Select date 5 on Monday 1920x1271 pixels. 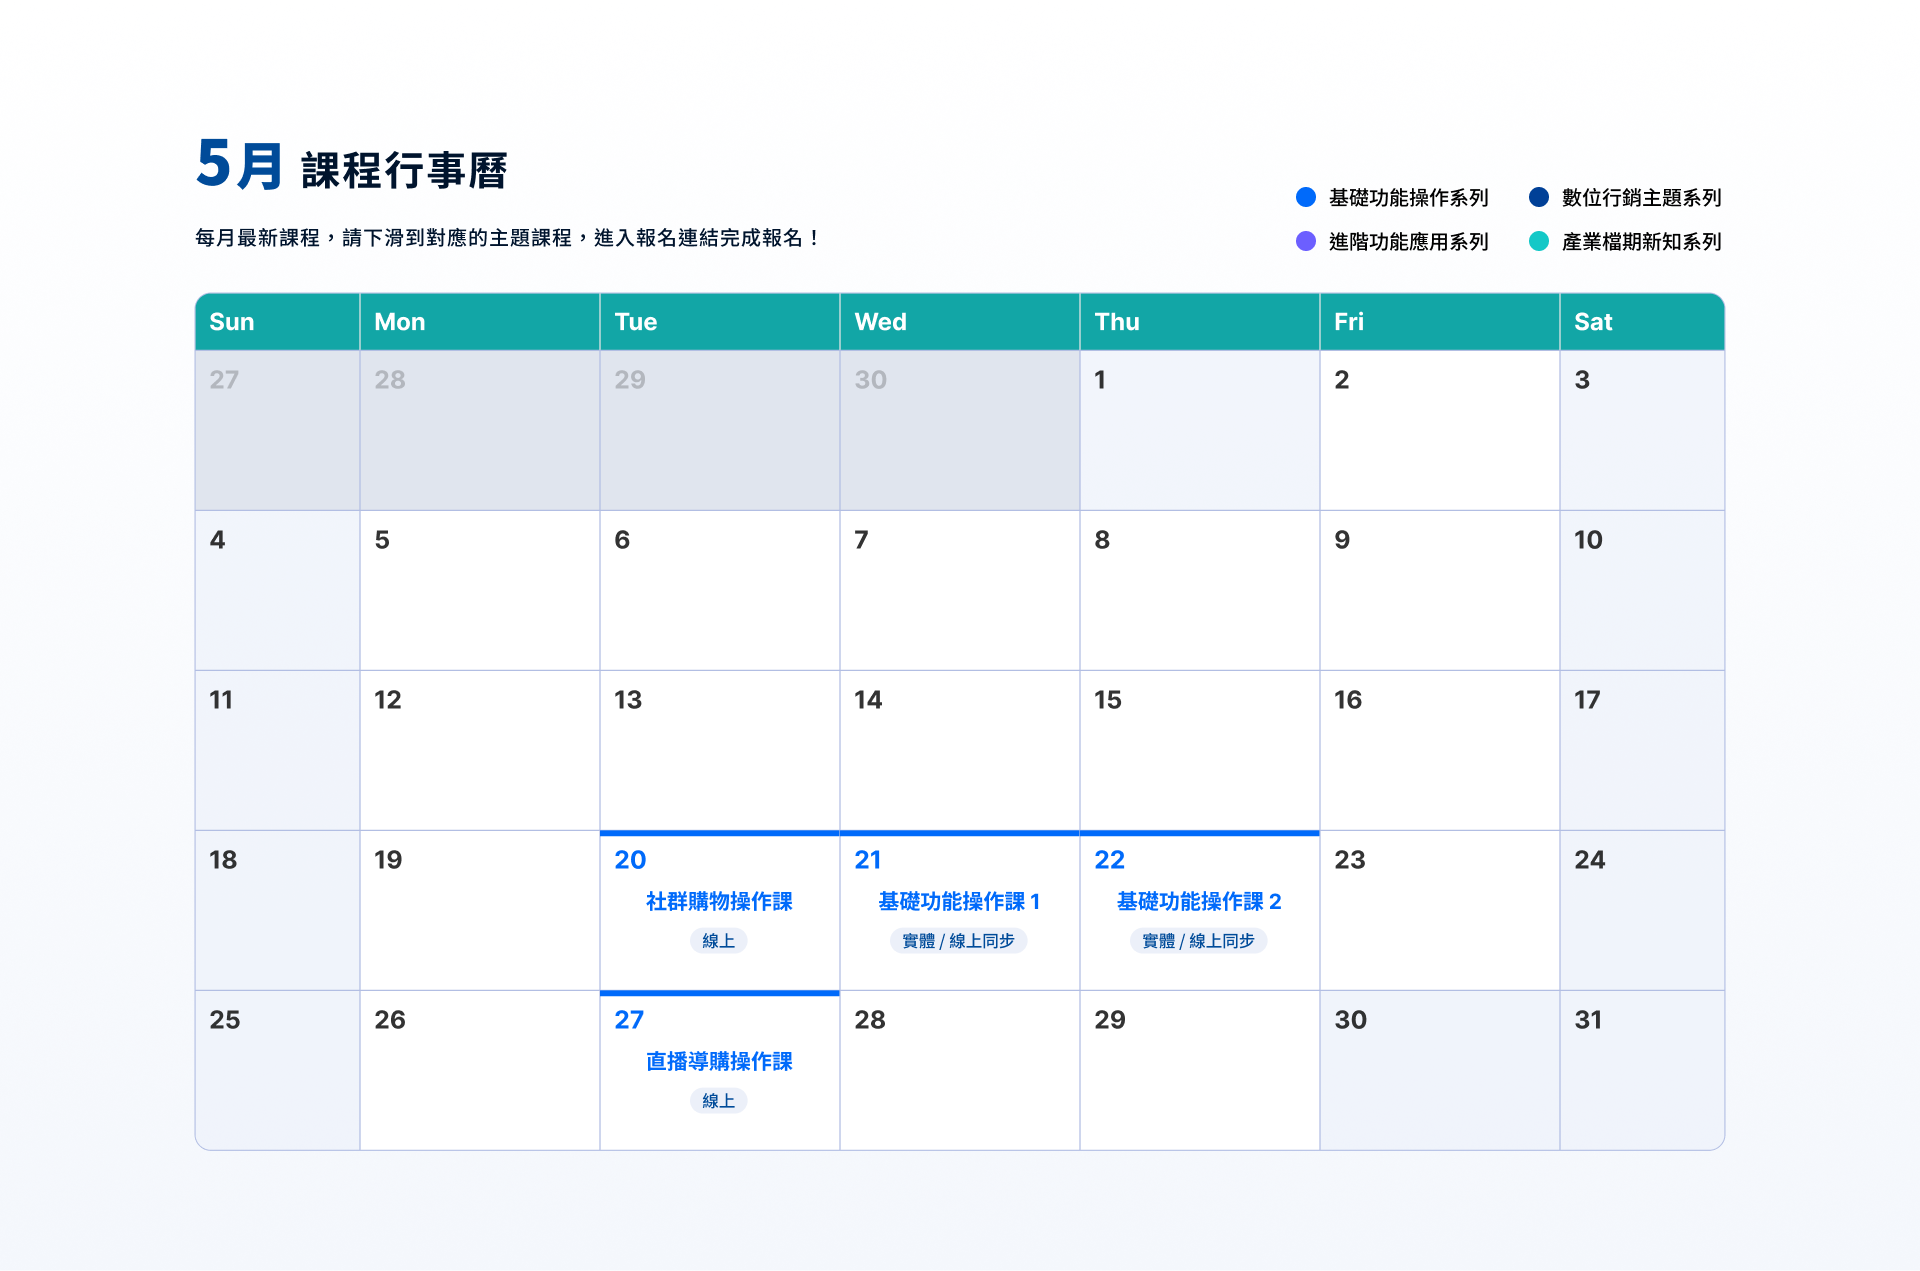point(382,540)
